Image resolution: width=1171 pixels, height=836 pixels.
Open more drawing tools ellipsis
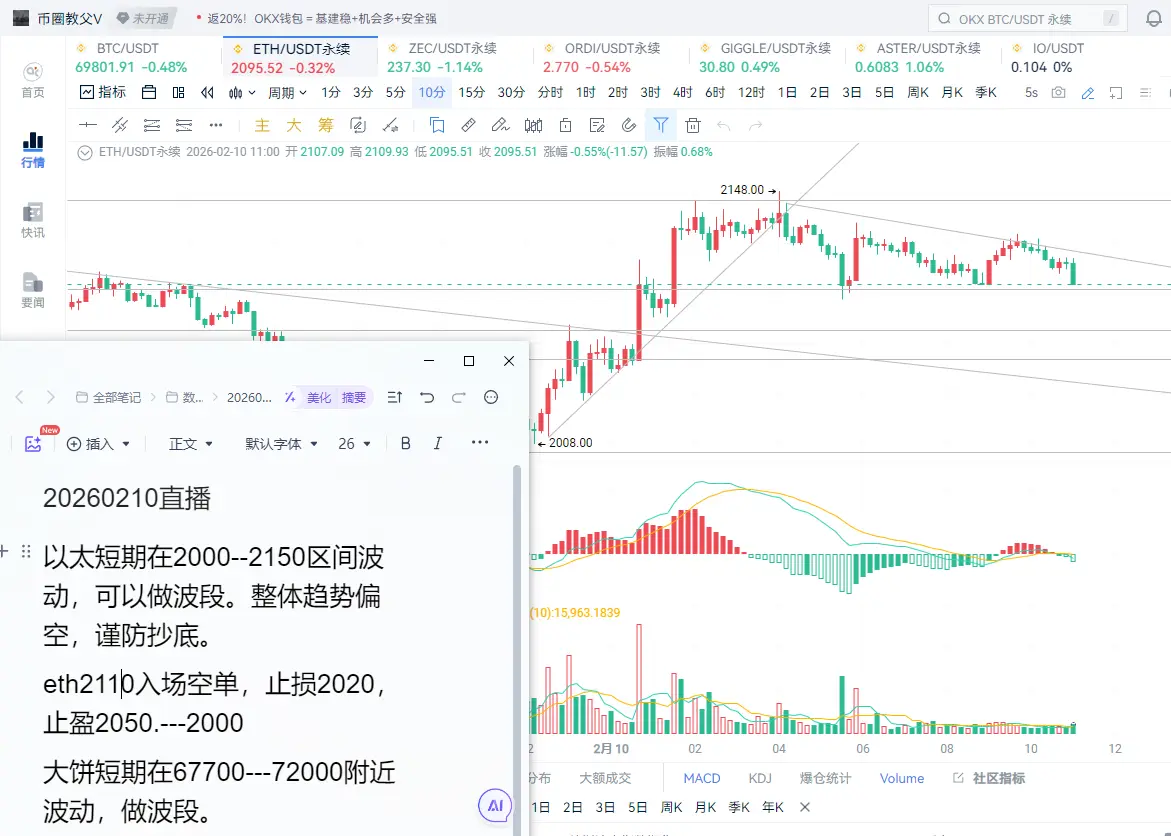(216, 125)
